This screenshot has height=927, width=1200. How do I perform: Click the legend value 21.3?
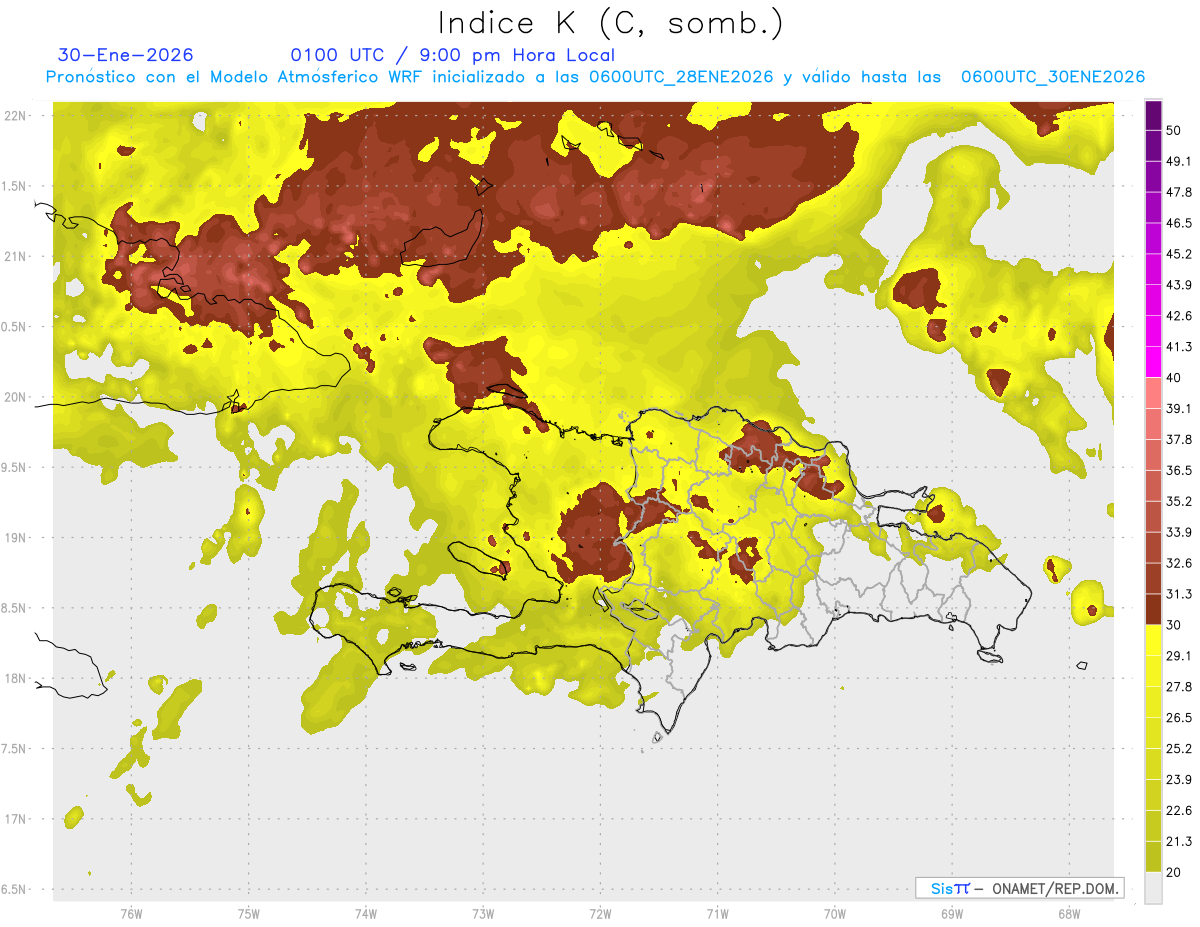coord(1179,841)
